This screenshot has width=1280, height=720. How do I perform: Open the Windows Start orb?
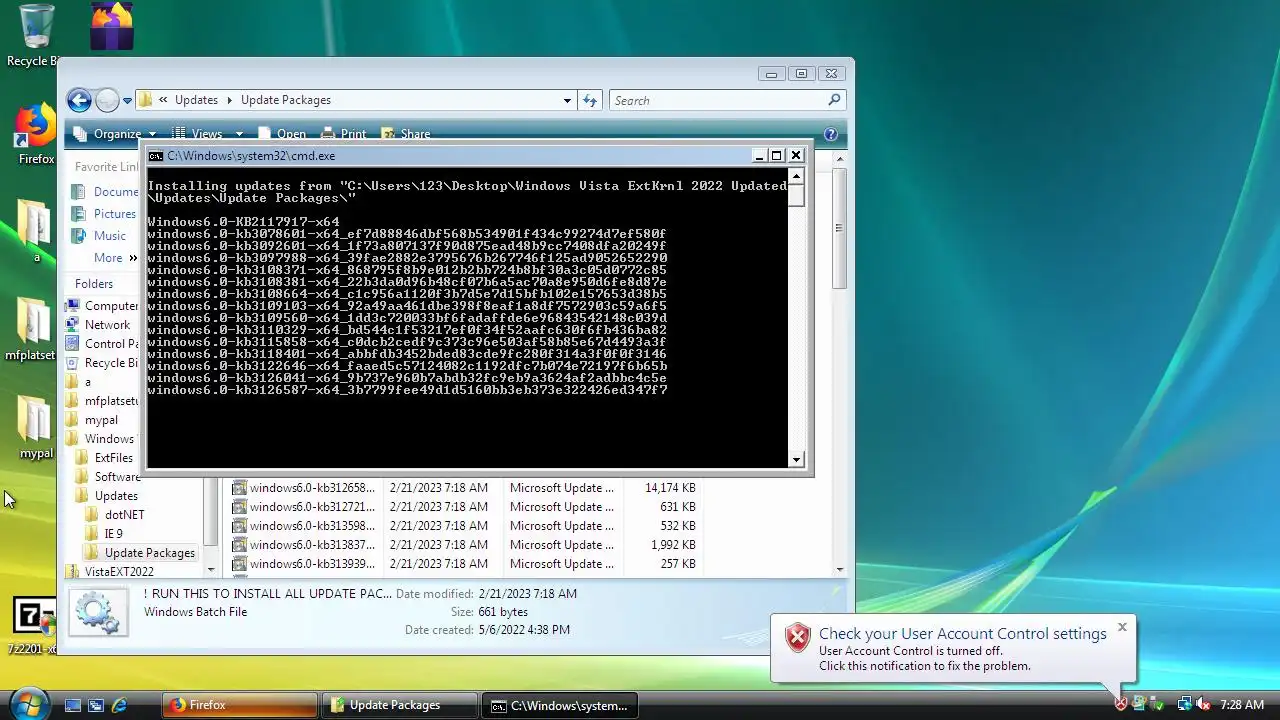[x=28, y=704]
